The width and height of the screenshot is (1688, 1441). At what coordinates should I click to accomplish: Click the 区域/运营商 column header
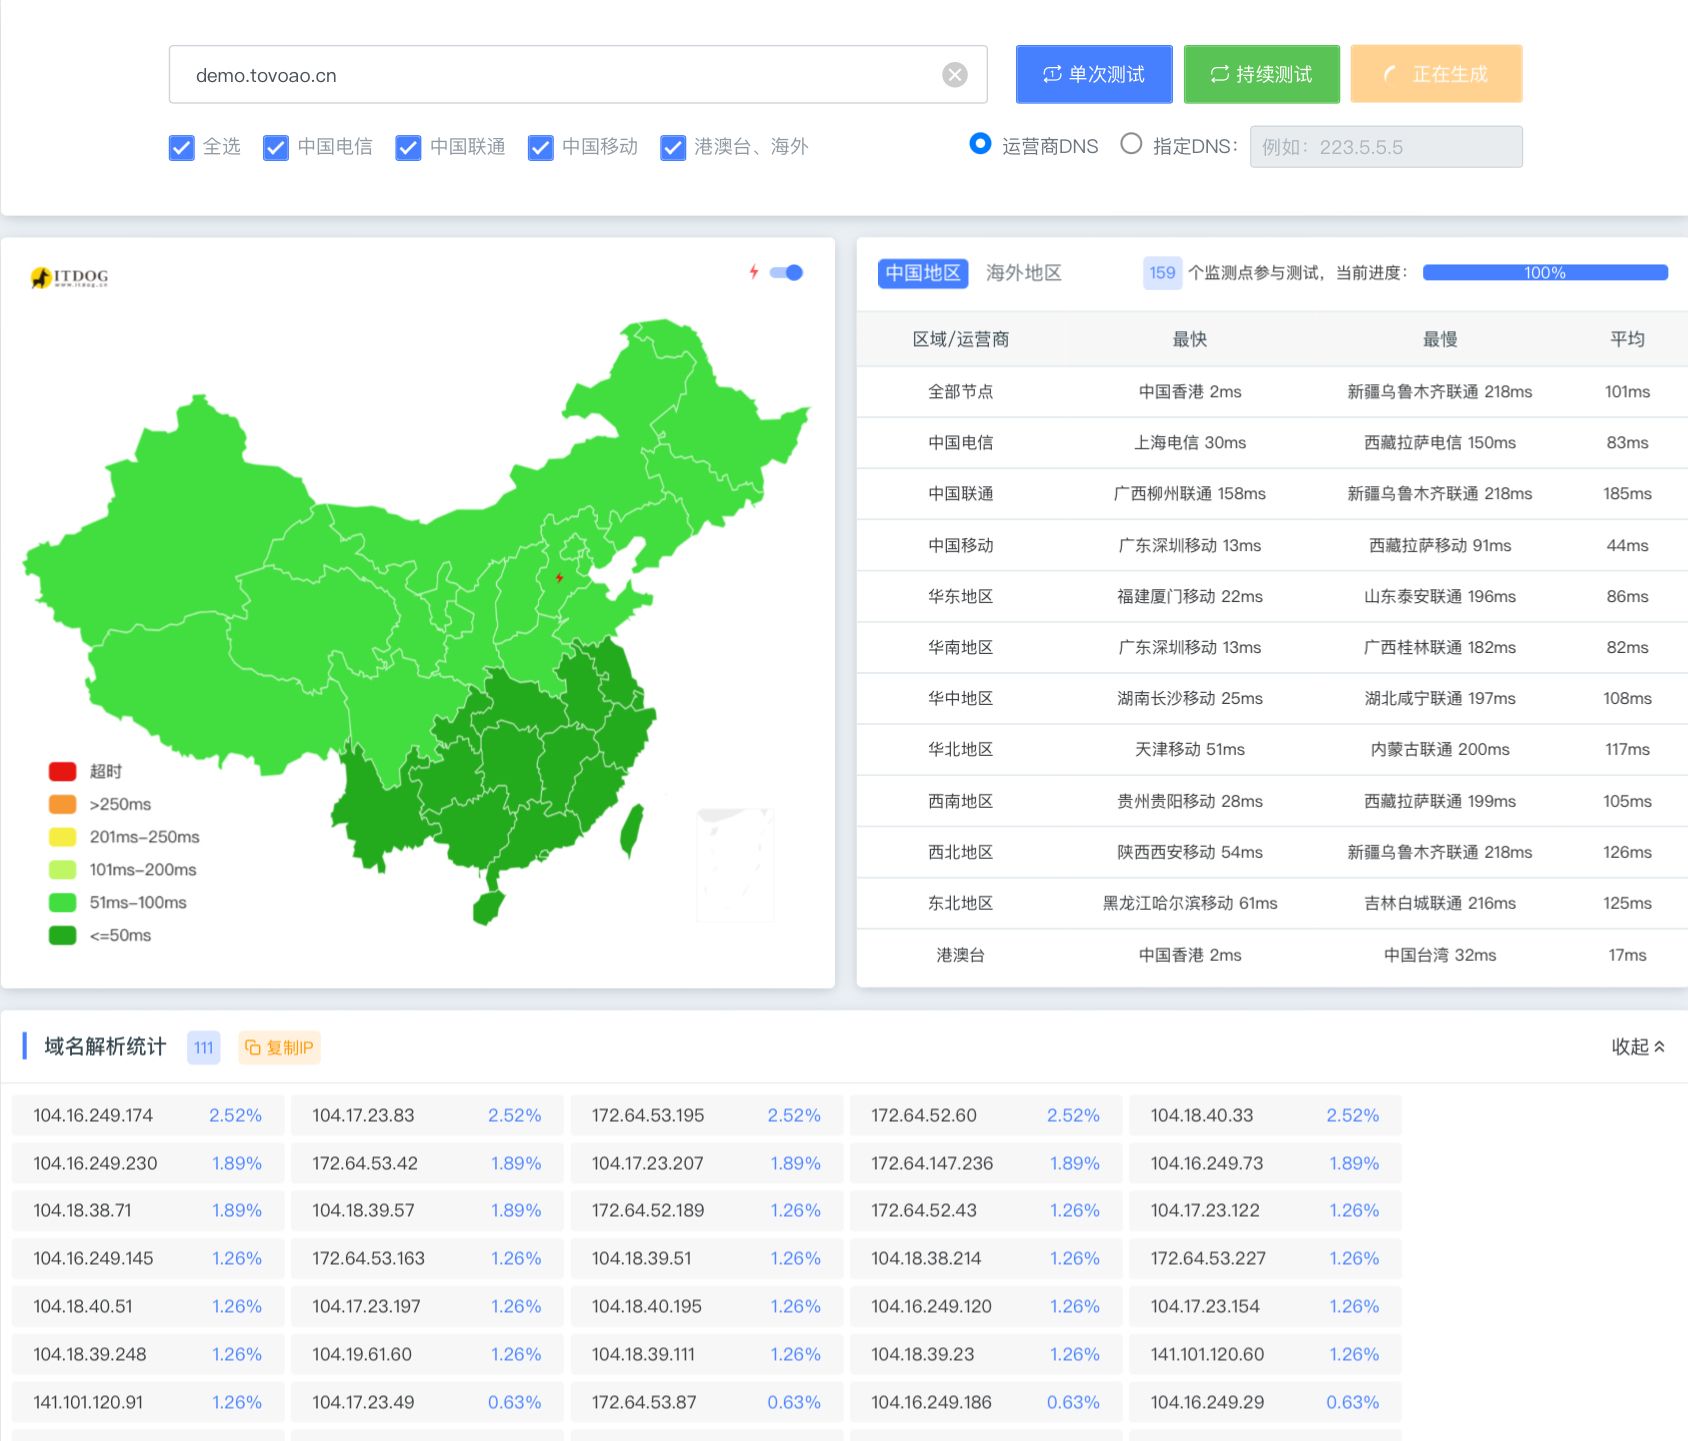click(x=961, y=339)
